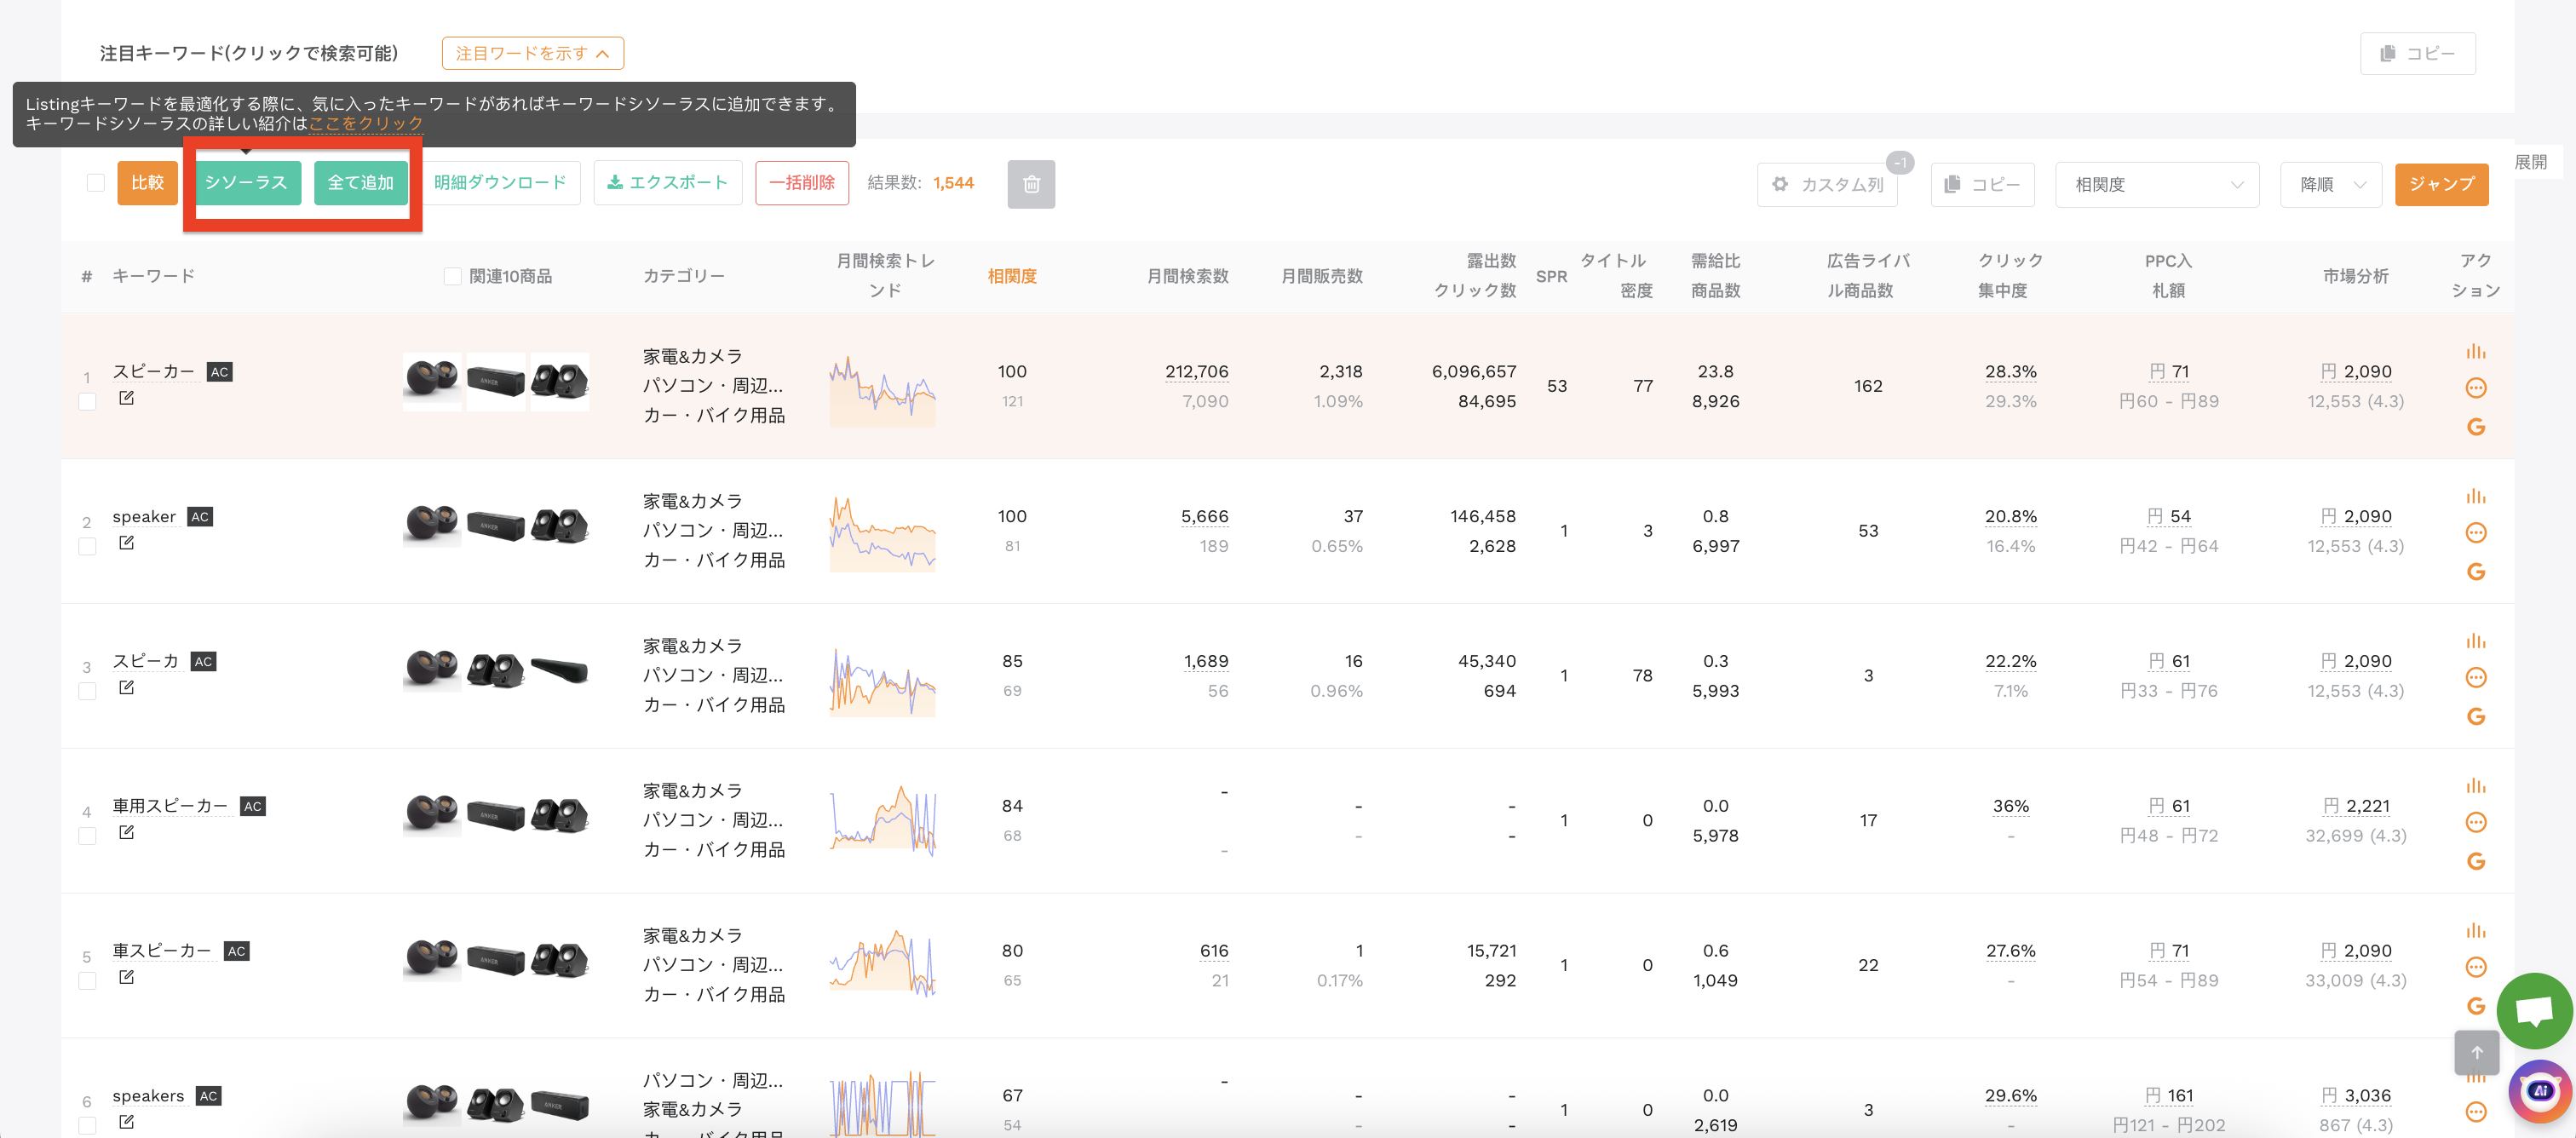Check the row checkbox for 車用スピーカー
2576x1138 pixels.
tap(87, 835)
